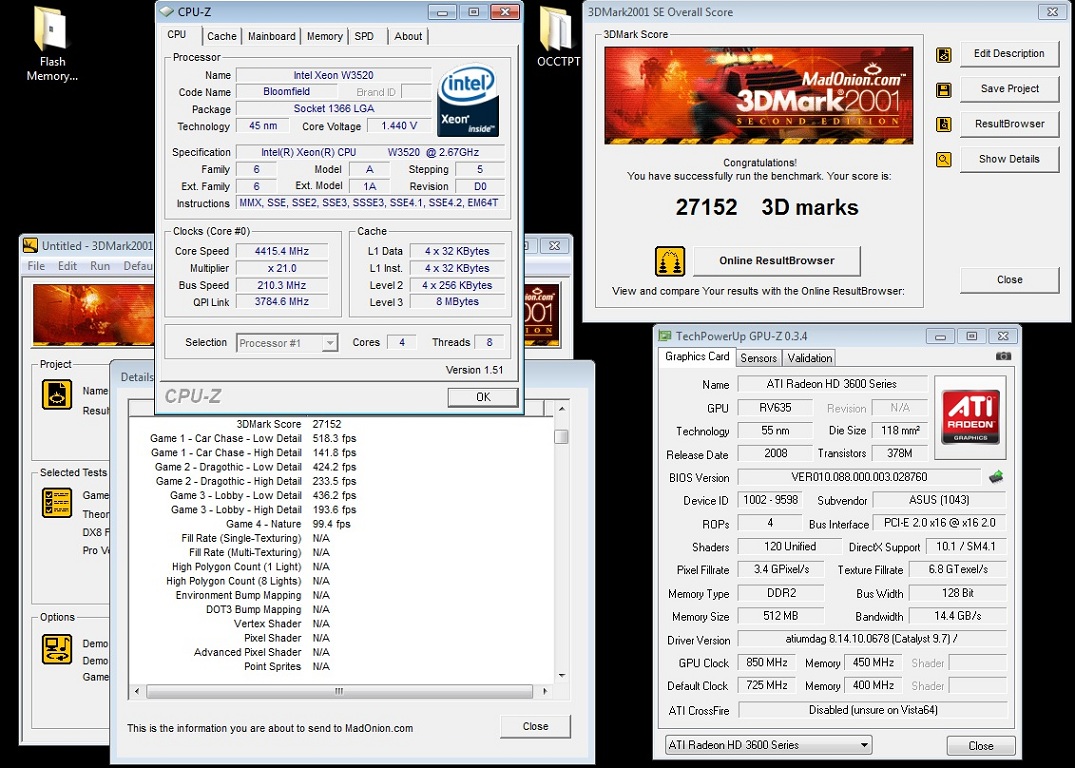The height and width of the screenshot is (768, 1075).
Task: Click the details list scroll left arrow
Action: coord(136,691)
